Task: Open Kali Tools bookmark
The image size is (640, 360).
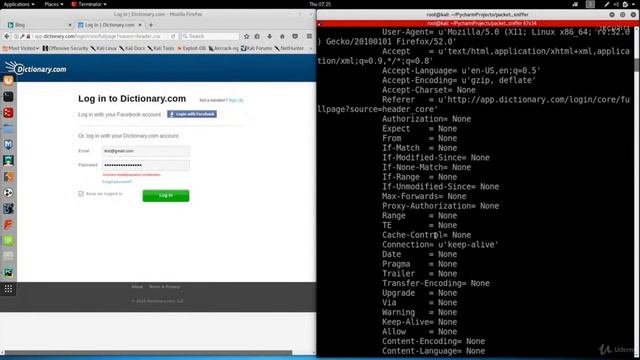Action: click(161, 48)
